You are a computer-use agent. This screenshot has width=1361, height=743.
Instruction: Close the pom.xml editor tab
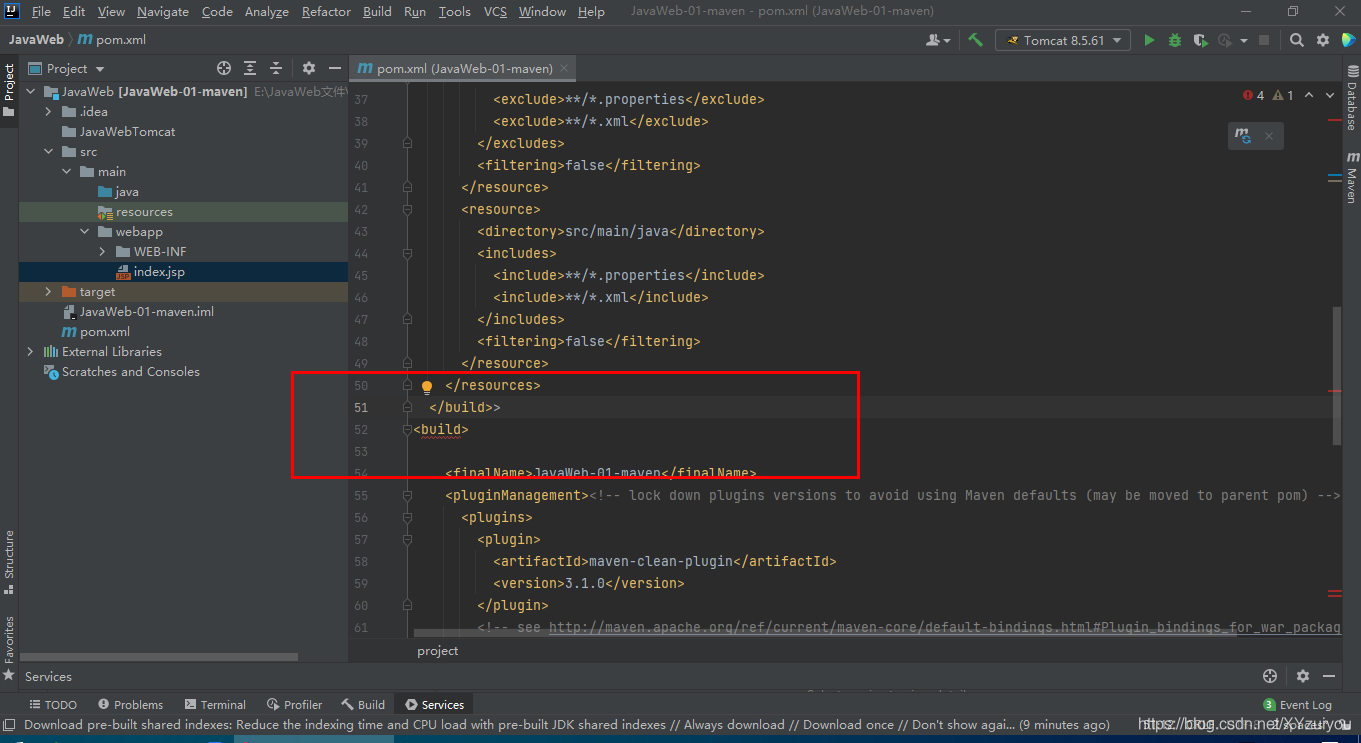point(565,69)
